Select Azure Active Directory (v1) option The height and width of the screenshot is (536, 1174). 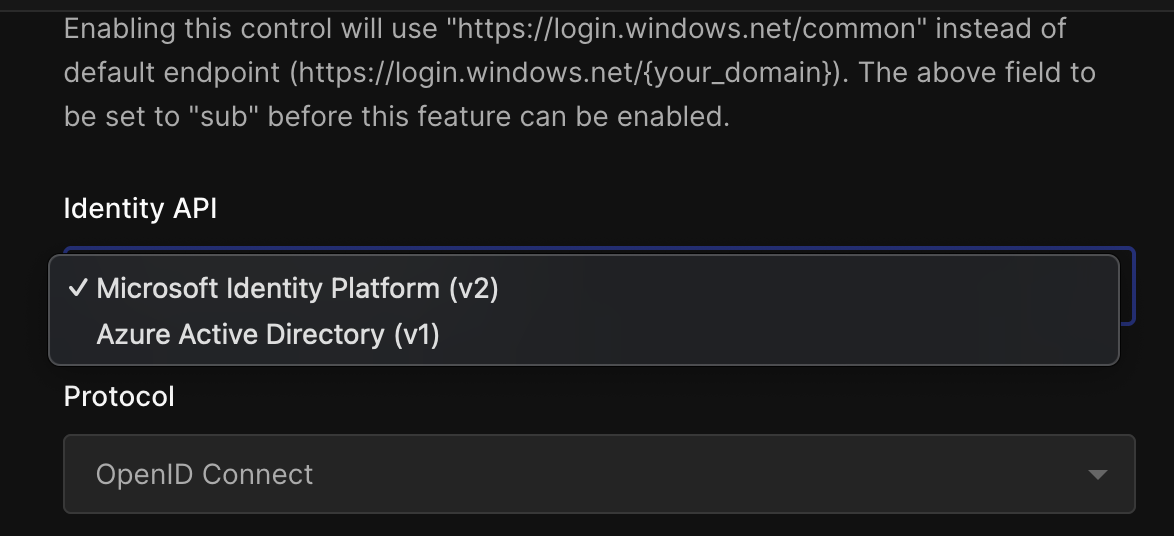tap(268, 334)
